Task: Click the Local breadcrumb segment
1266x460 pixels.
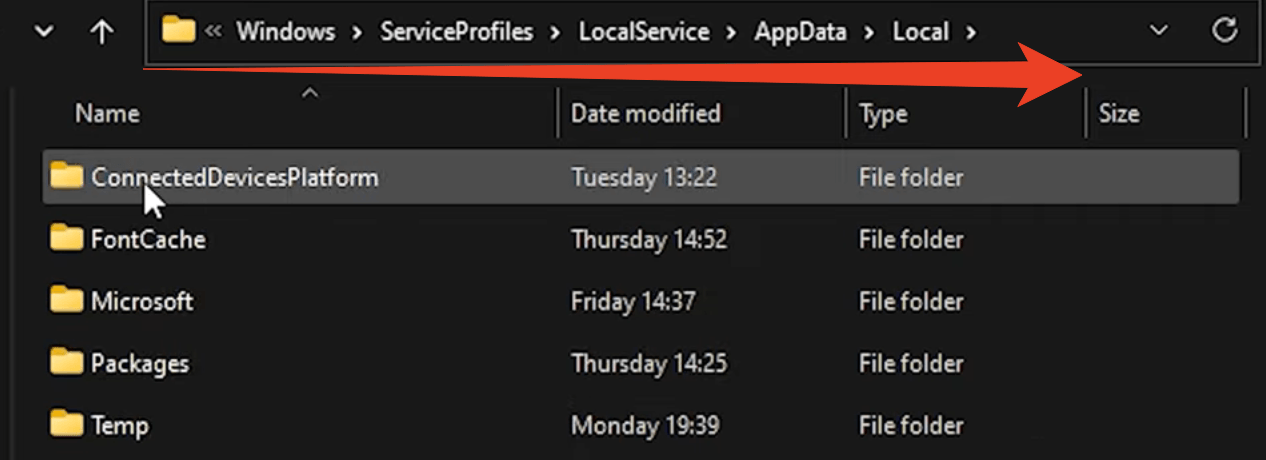Action: coord(920,32)
